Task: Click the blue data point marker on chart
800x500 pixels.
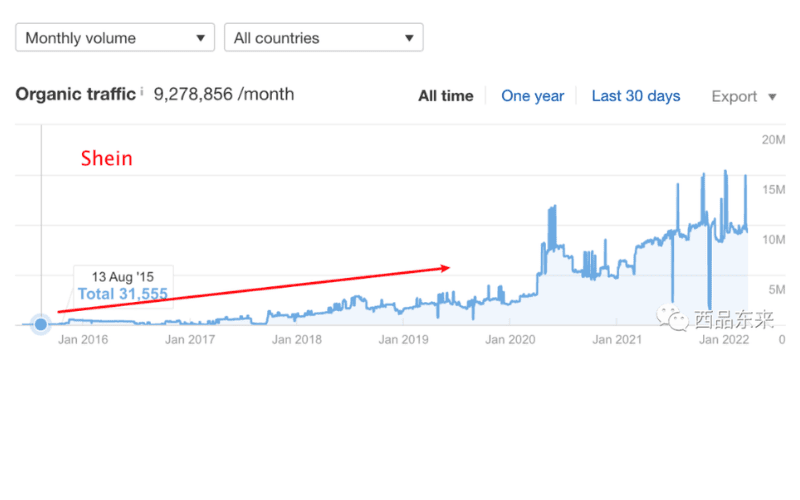Action: [x=41, y=324]
